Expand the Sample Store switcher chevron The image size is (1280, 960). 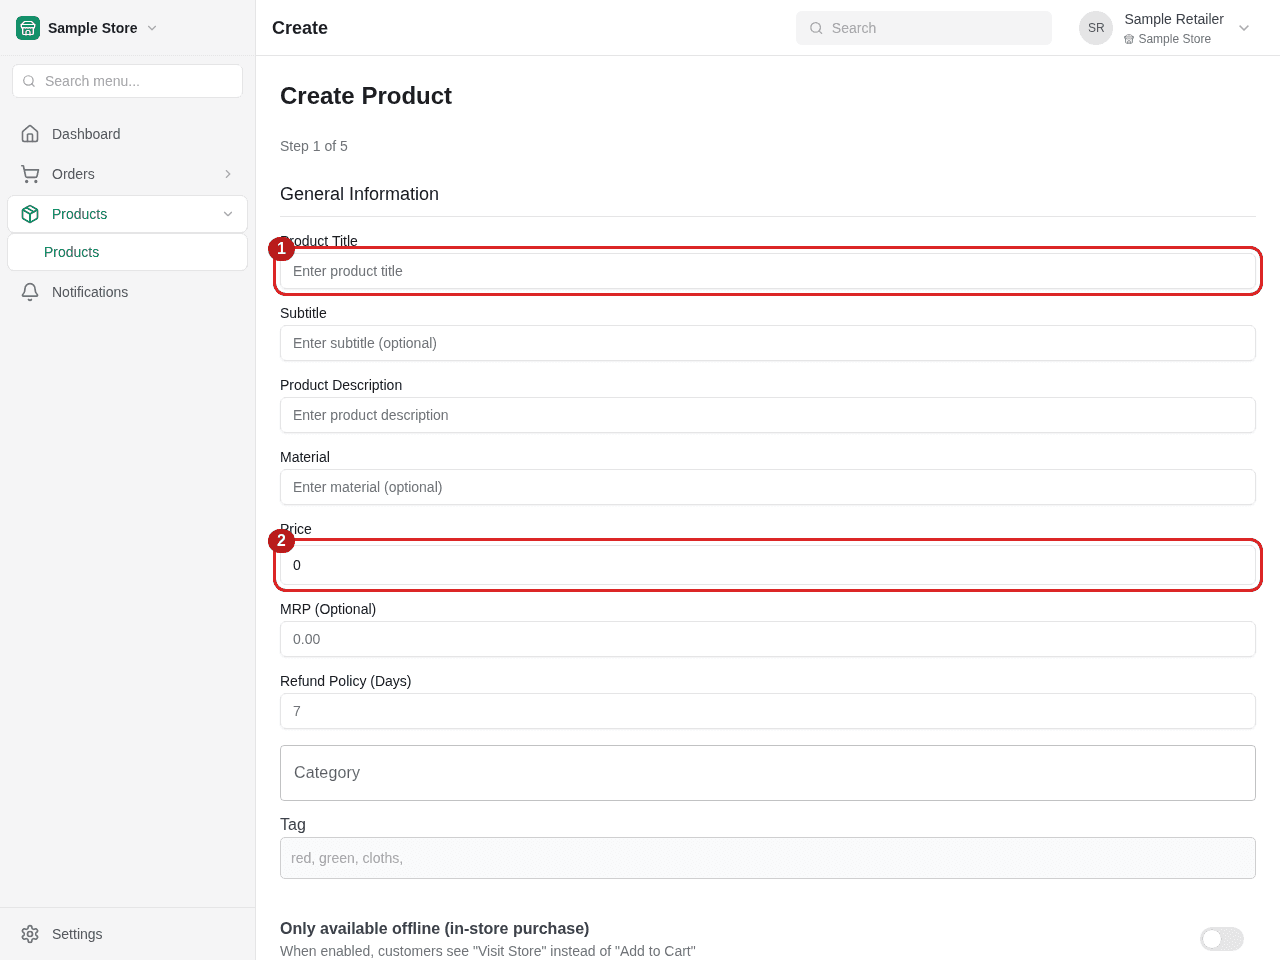coord(152,28)
